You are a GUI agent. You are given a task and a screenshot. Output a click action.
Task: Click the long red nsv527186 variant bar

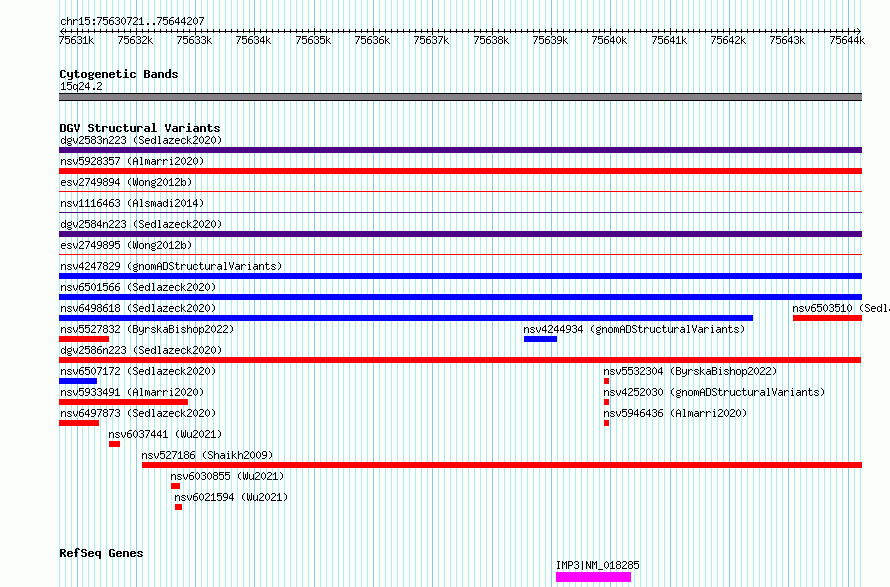click(502, 465)
